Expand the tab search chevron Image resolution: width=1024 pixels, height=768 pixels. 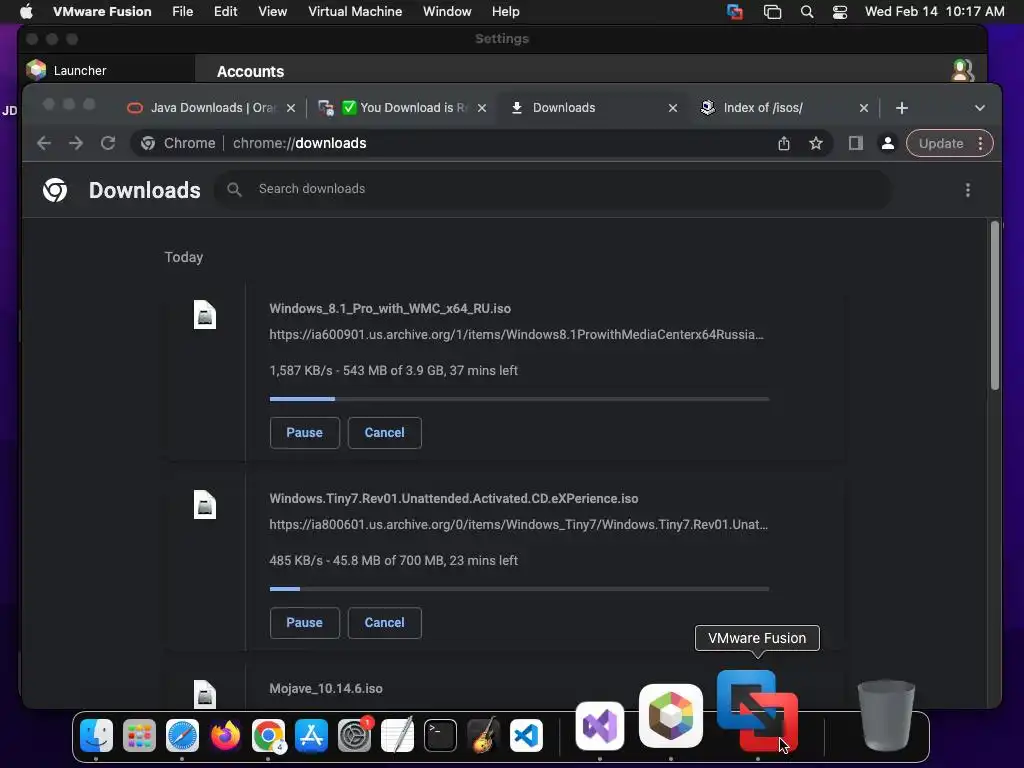coord(980,108)
